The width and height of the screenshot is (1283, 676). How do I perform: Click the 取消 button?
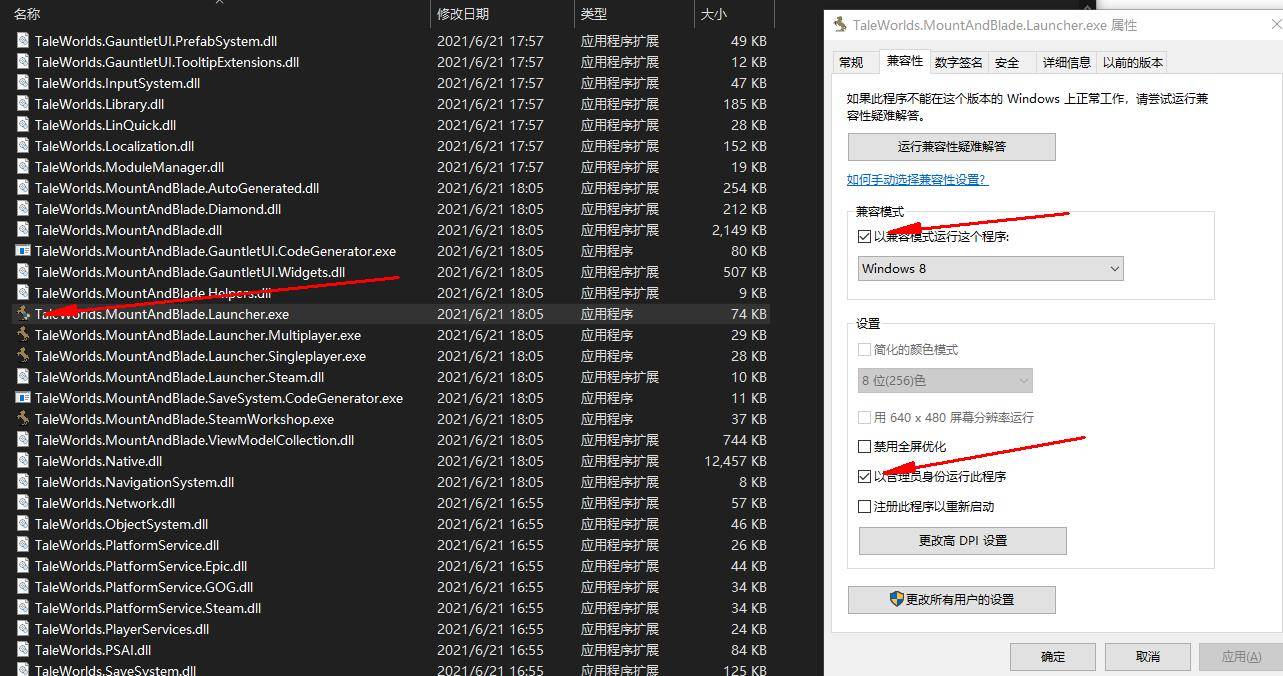[x=1148, y=657]
